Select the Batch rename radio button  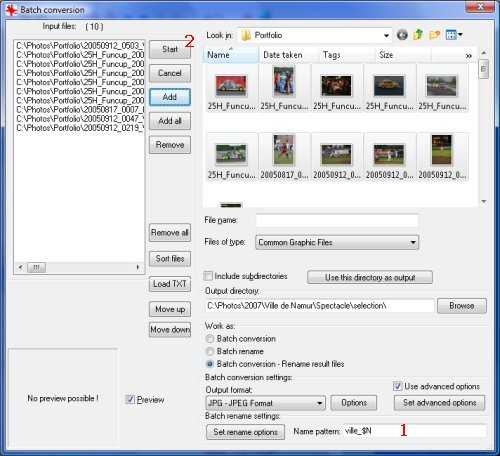(x=210, y=351)
